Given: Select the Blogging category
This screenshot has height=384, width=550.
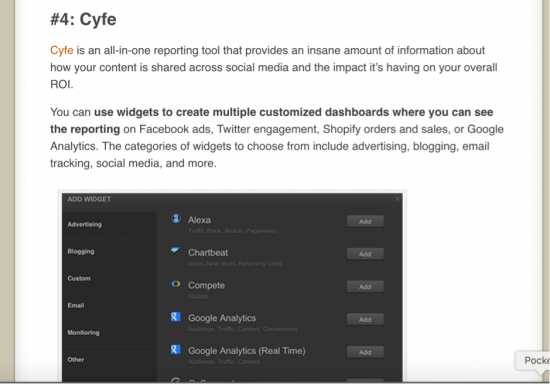Looking at the screenshot, I should pyautogui.click(x=109, y=251).
